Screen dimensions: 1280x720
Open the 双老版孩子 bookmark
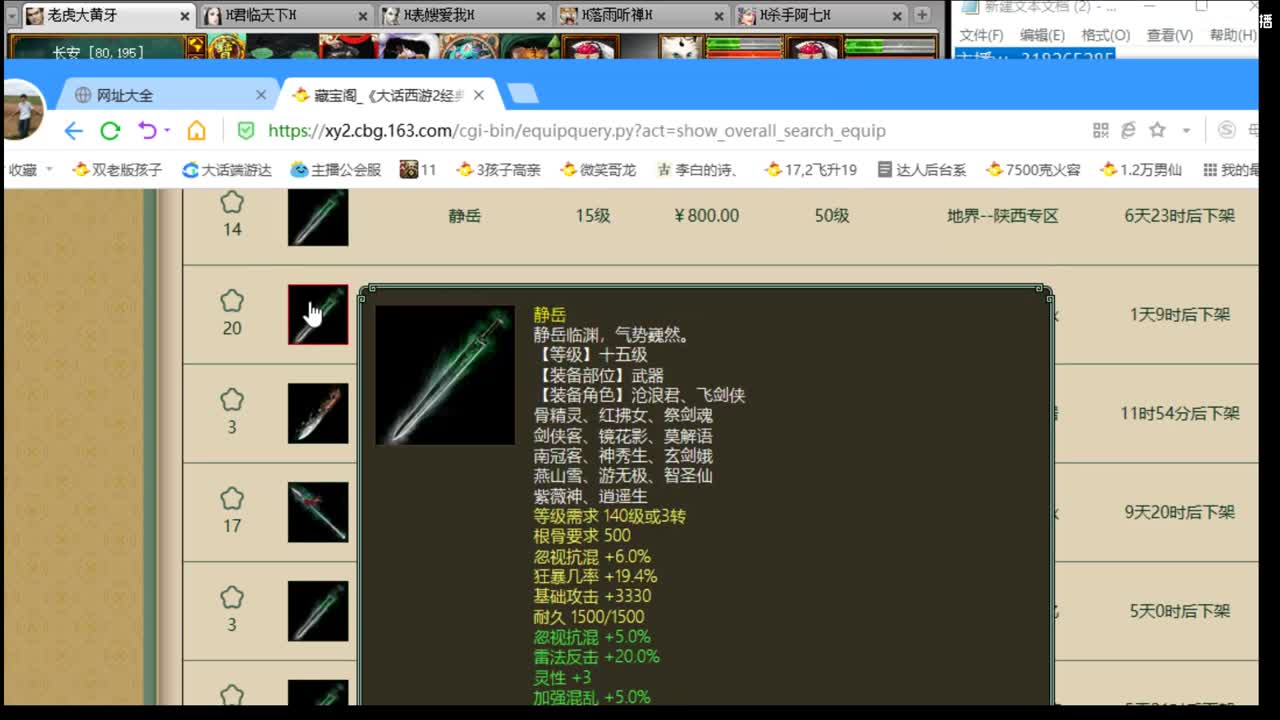[x=117, y=170]
